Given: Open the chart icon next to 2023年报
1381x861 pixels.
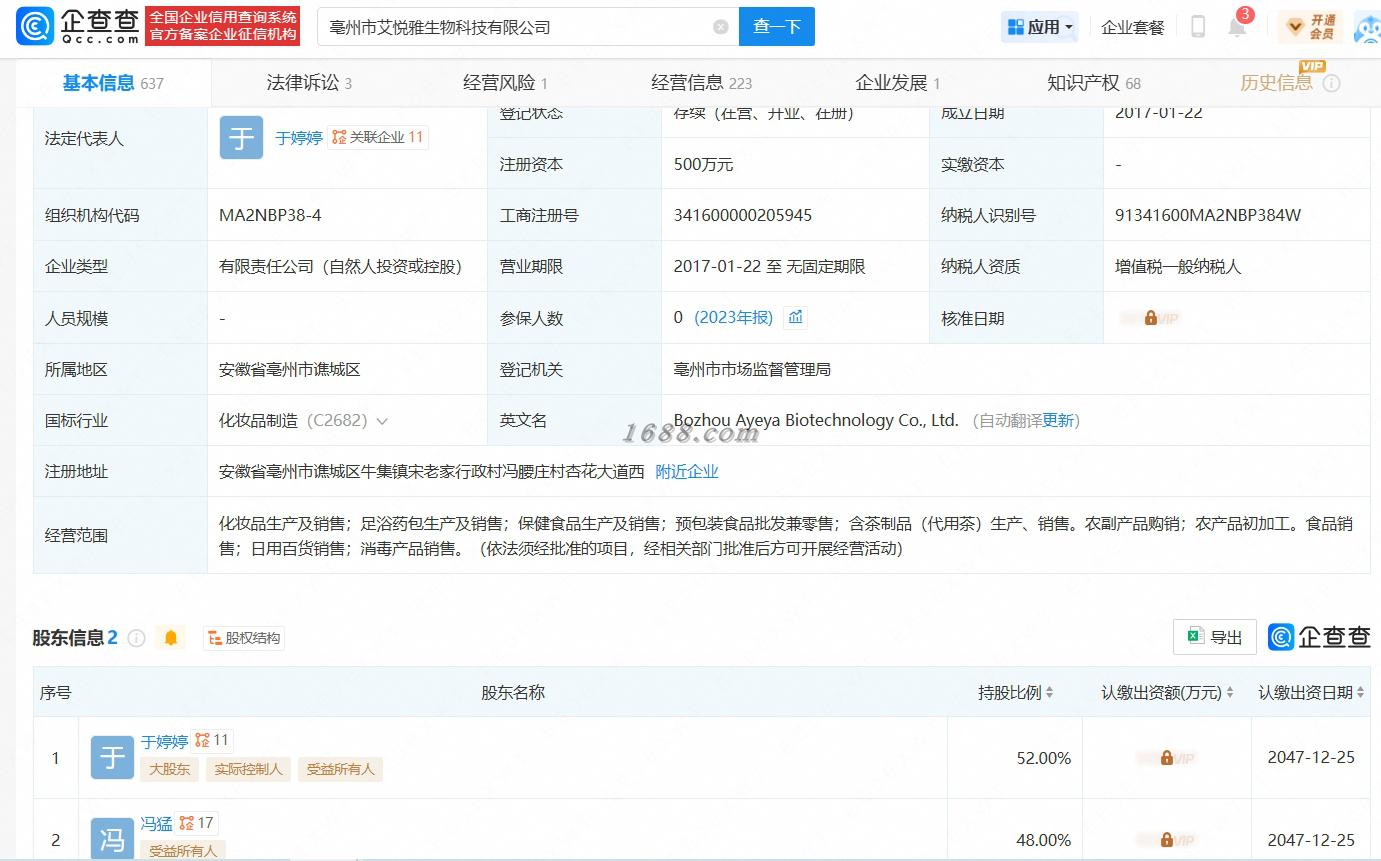Looking at the screenshot, I should (796, 318).
